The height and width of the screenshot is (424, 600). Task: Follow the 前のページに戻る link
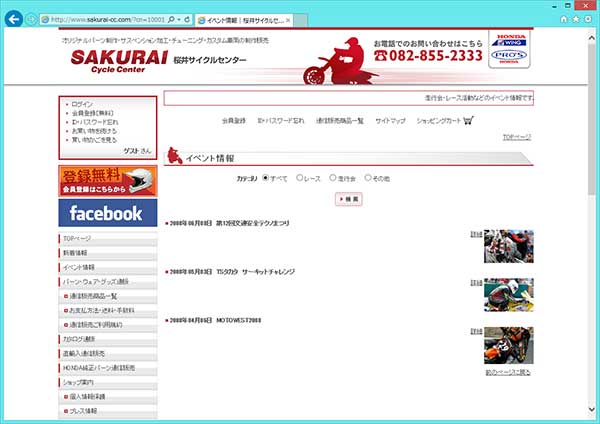[508, 372]
